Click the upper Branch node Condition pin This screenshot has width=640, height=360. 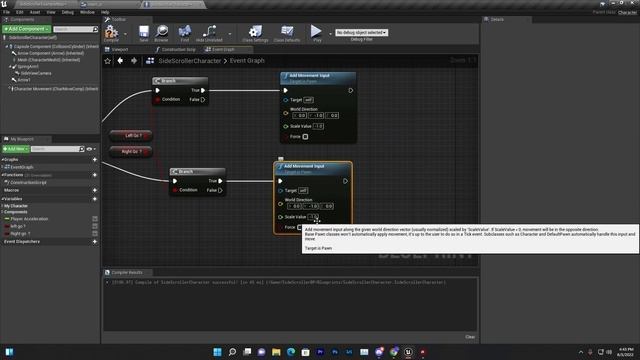[158, 100]
